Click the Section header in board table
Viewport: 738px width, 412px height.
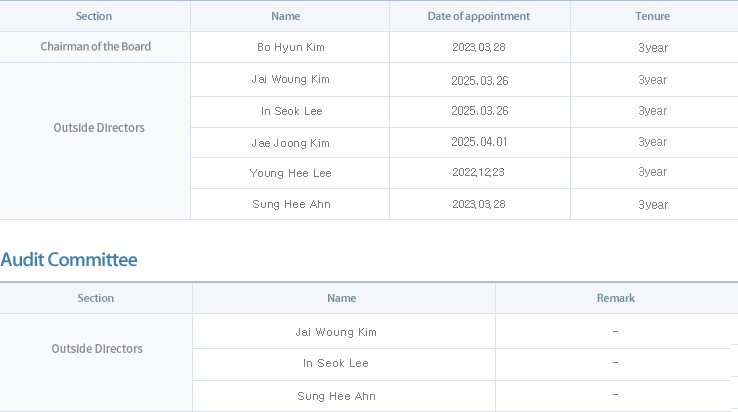[94, 16]
